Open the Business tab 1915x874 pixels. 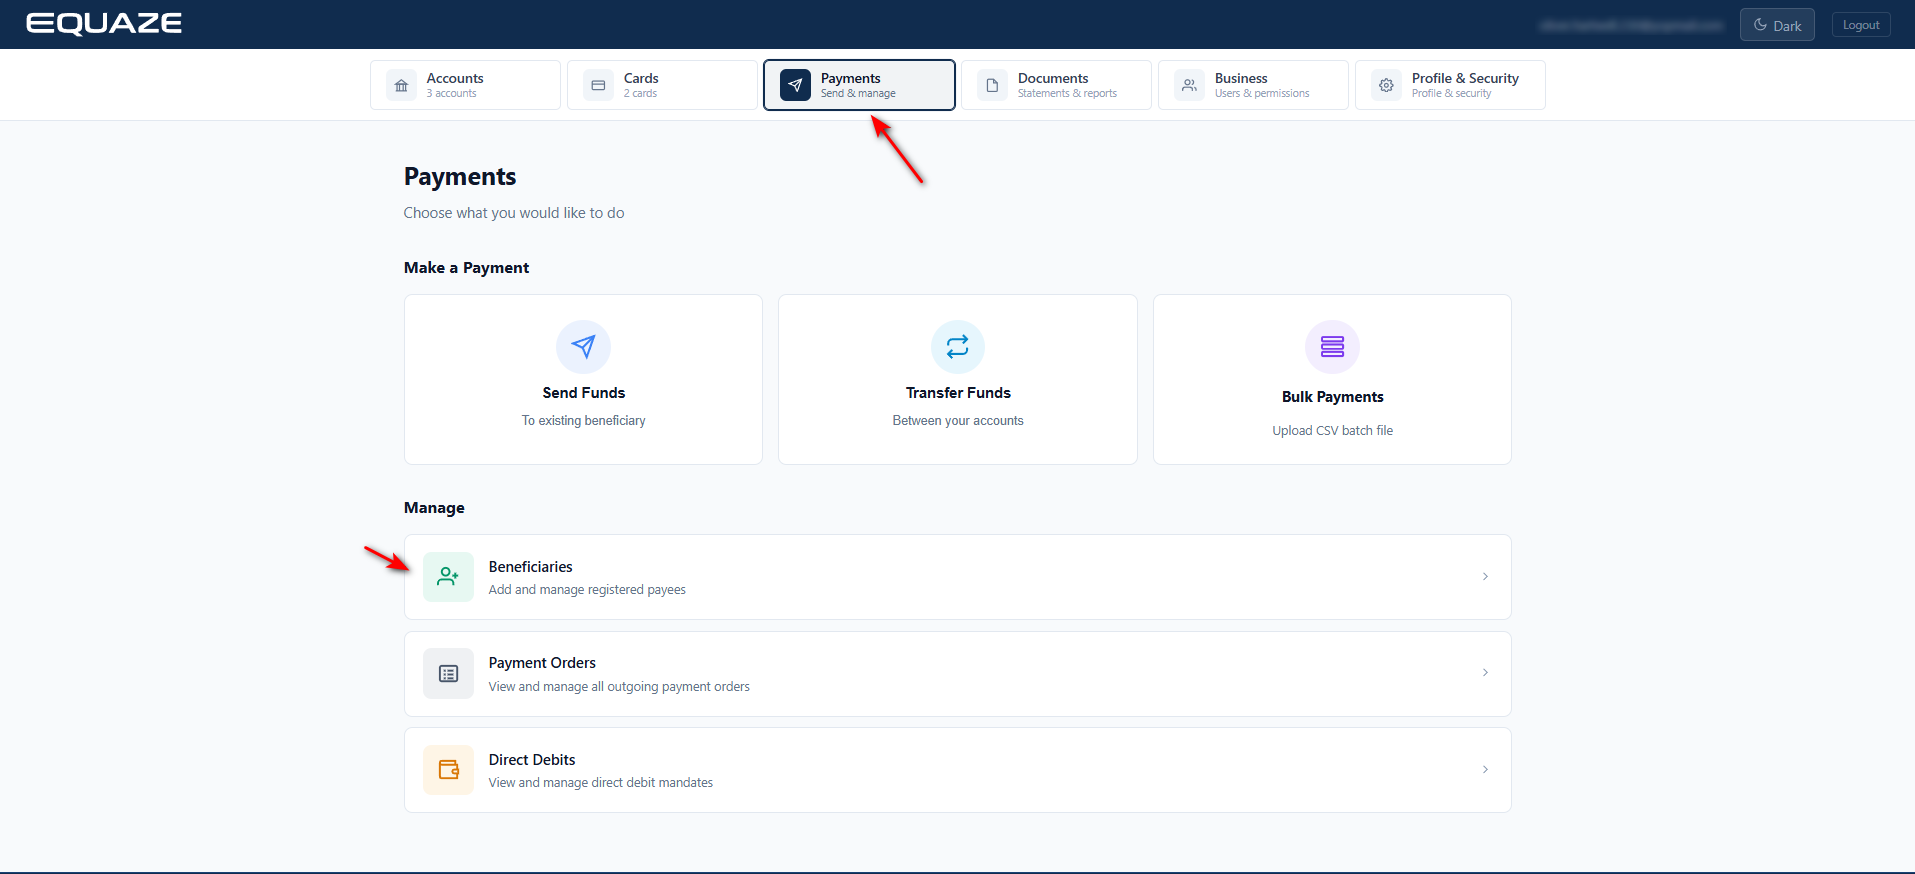point(1253,85)
